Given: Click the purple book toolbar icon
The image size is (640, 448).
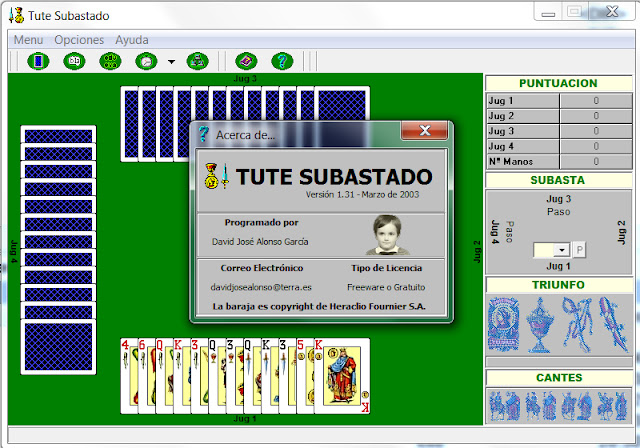Looking at the screenshot, I should pyautogui.click(x=246, y=62).
